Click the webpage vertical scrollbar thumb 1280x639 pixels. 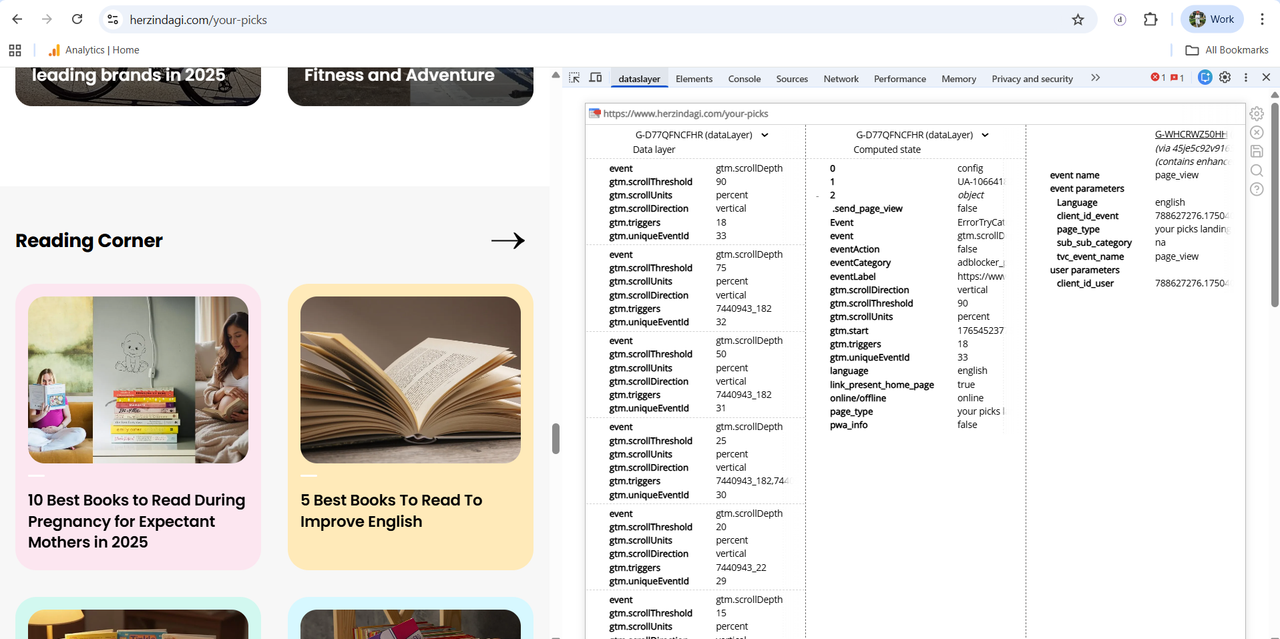tap(556, 439)
